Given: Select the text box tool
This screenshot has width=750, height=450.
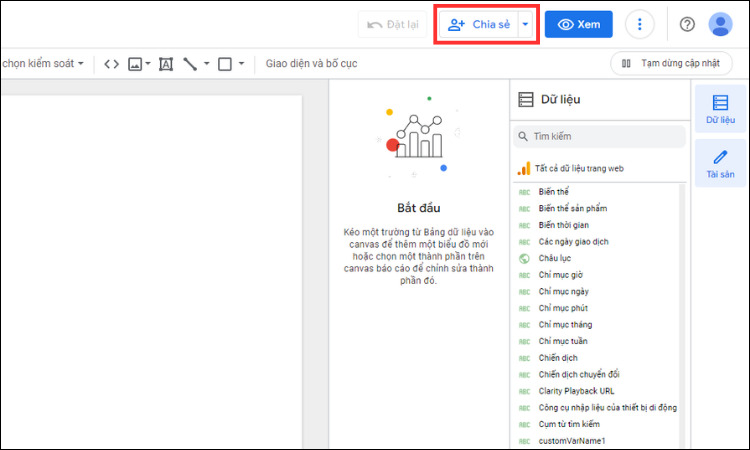Looking at the screenshot, I should click(166, 64).
